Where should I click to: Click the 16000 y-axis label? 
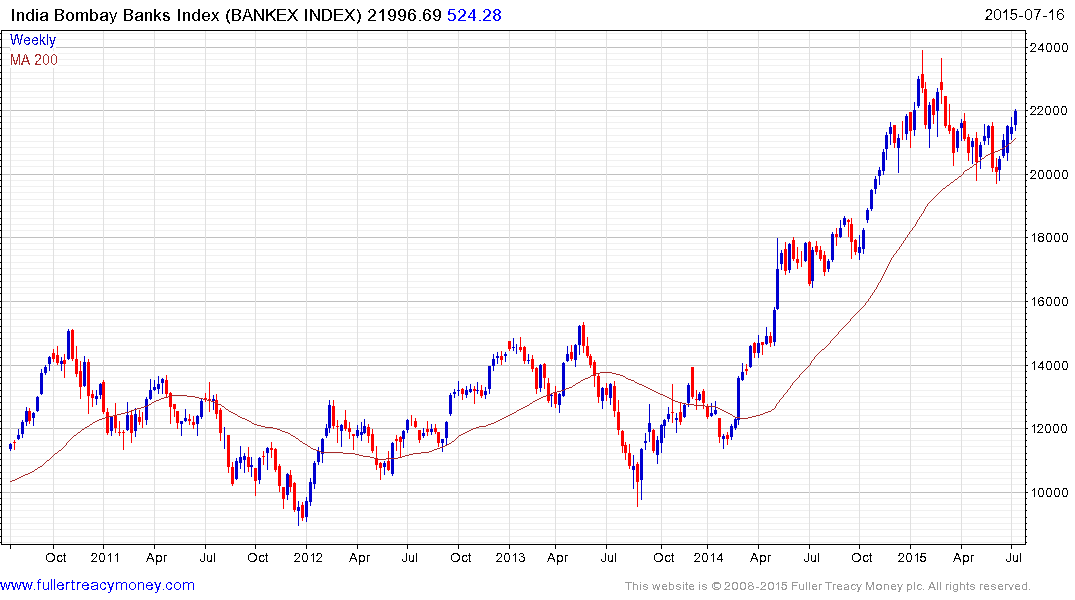[1048, 301]
